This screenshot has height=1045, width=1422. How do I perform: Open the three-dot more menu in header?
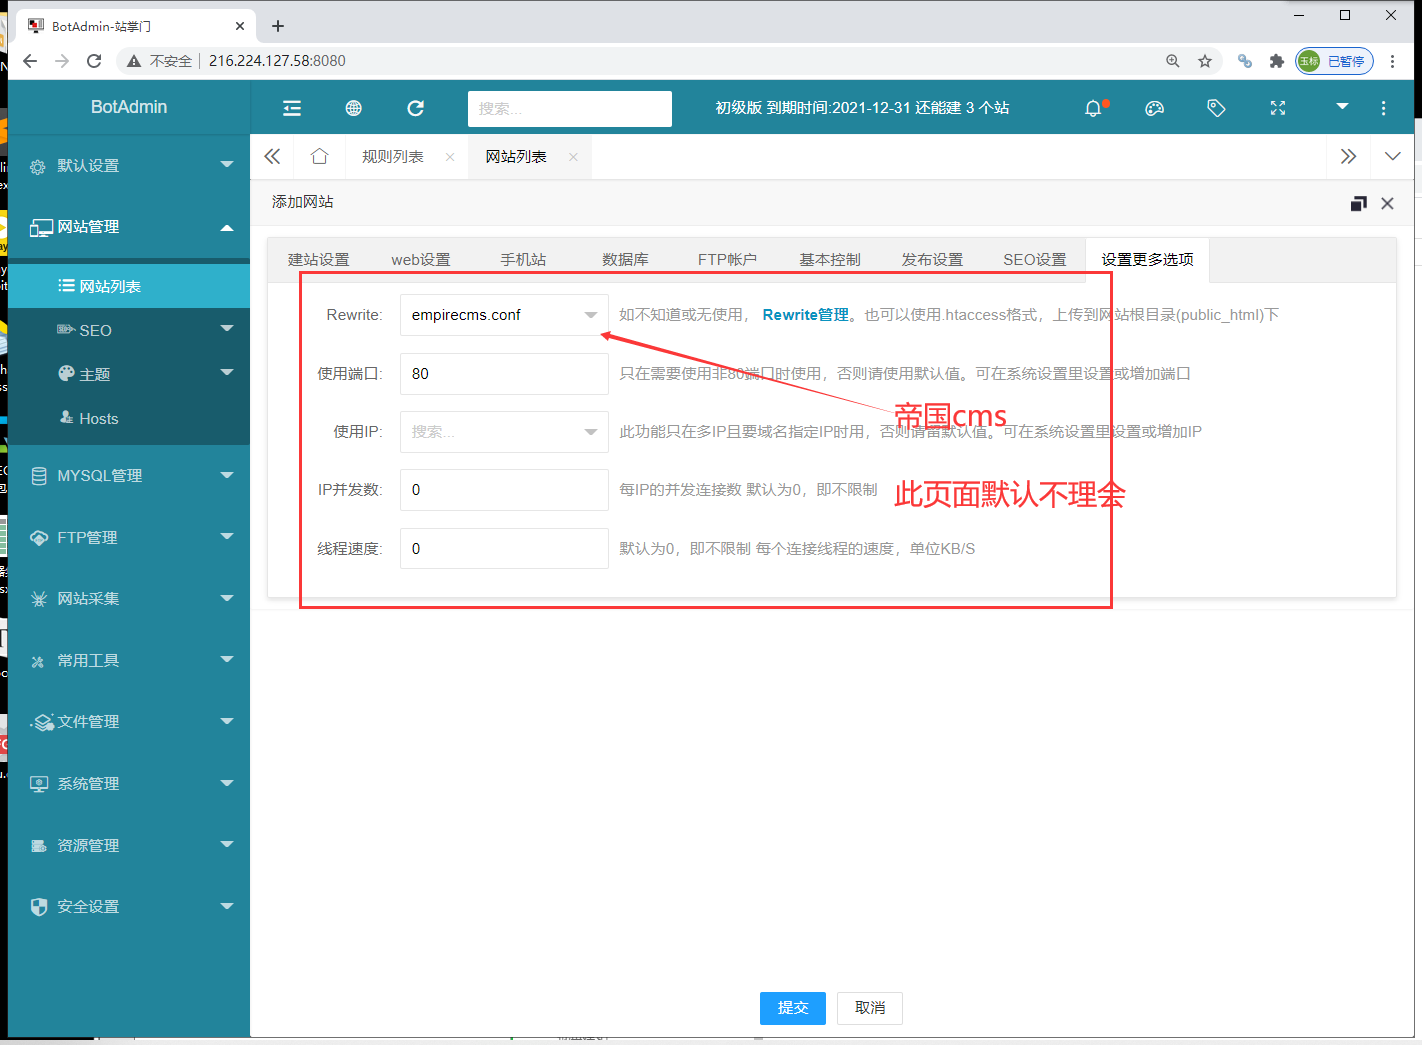click(x=1384, y=108)
